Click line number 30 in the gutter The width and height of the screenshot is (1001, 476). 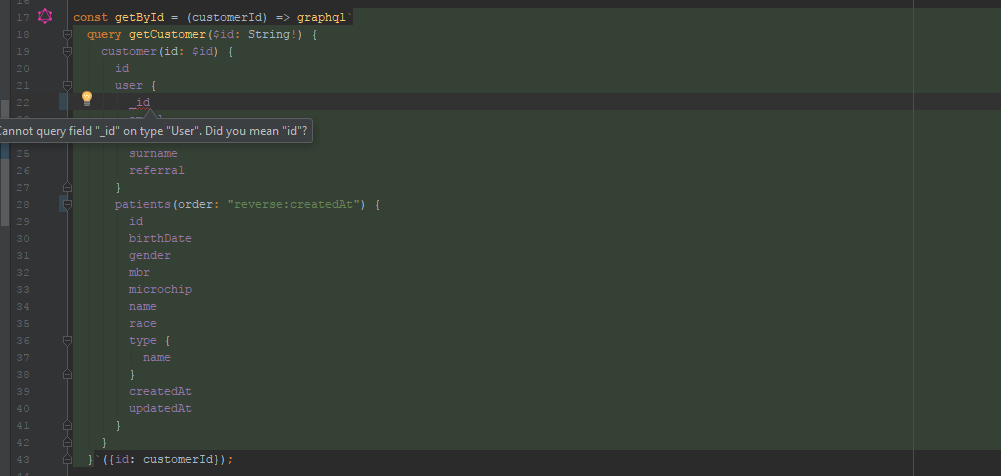[x=23, y=238]
